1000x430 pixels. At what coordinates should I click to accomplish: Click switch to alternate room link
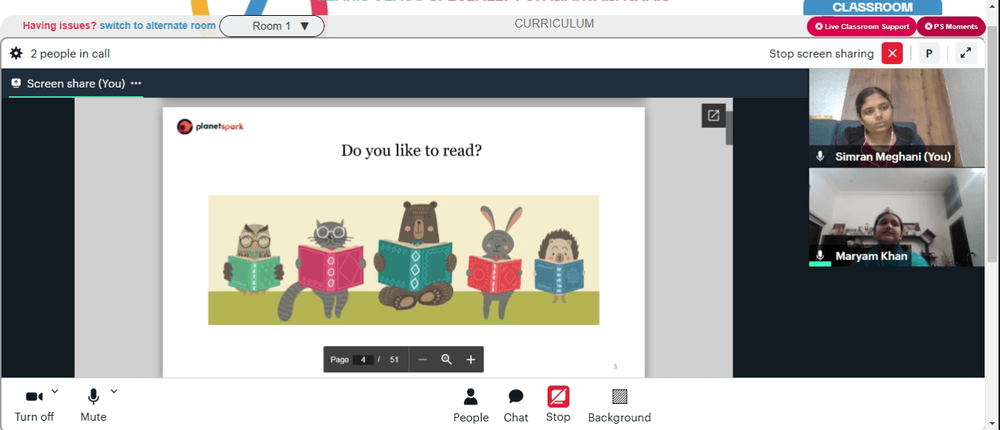[158, 26]
